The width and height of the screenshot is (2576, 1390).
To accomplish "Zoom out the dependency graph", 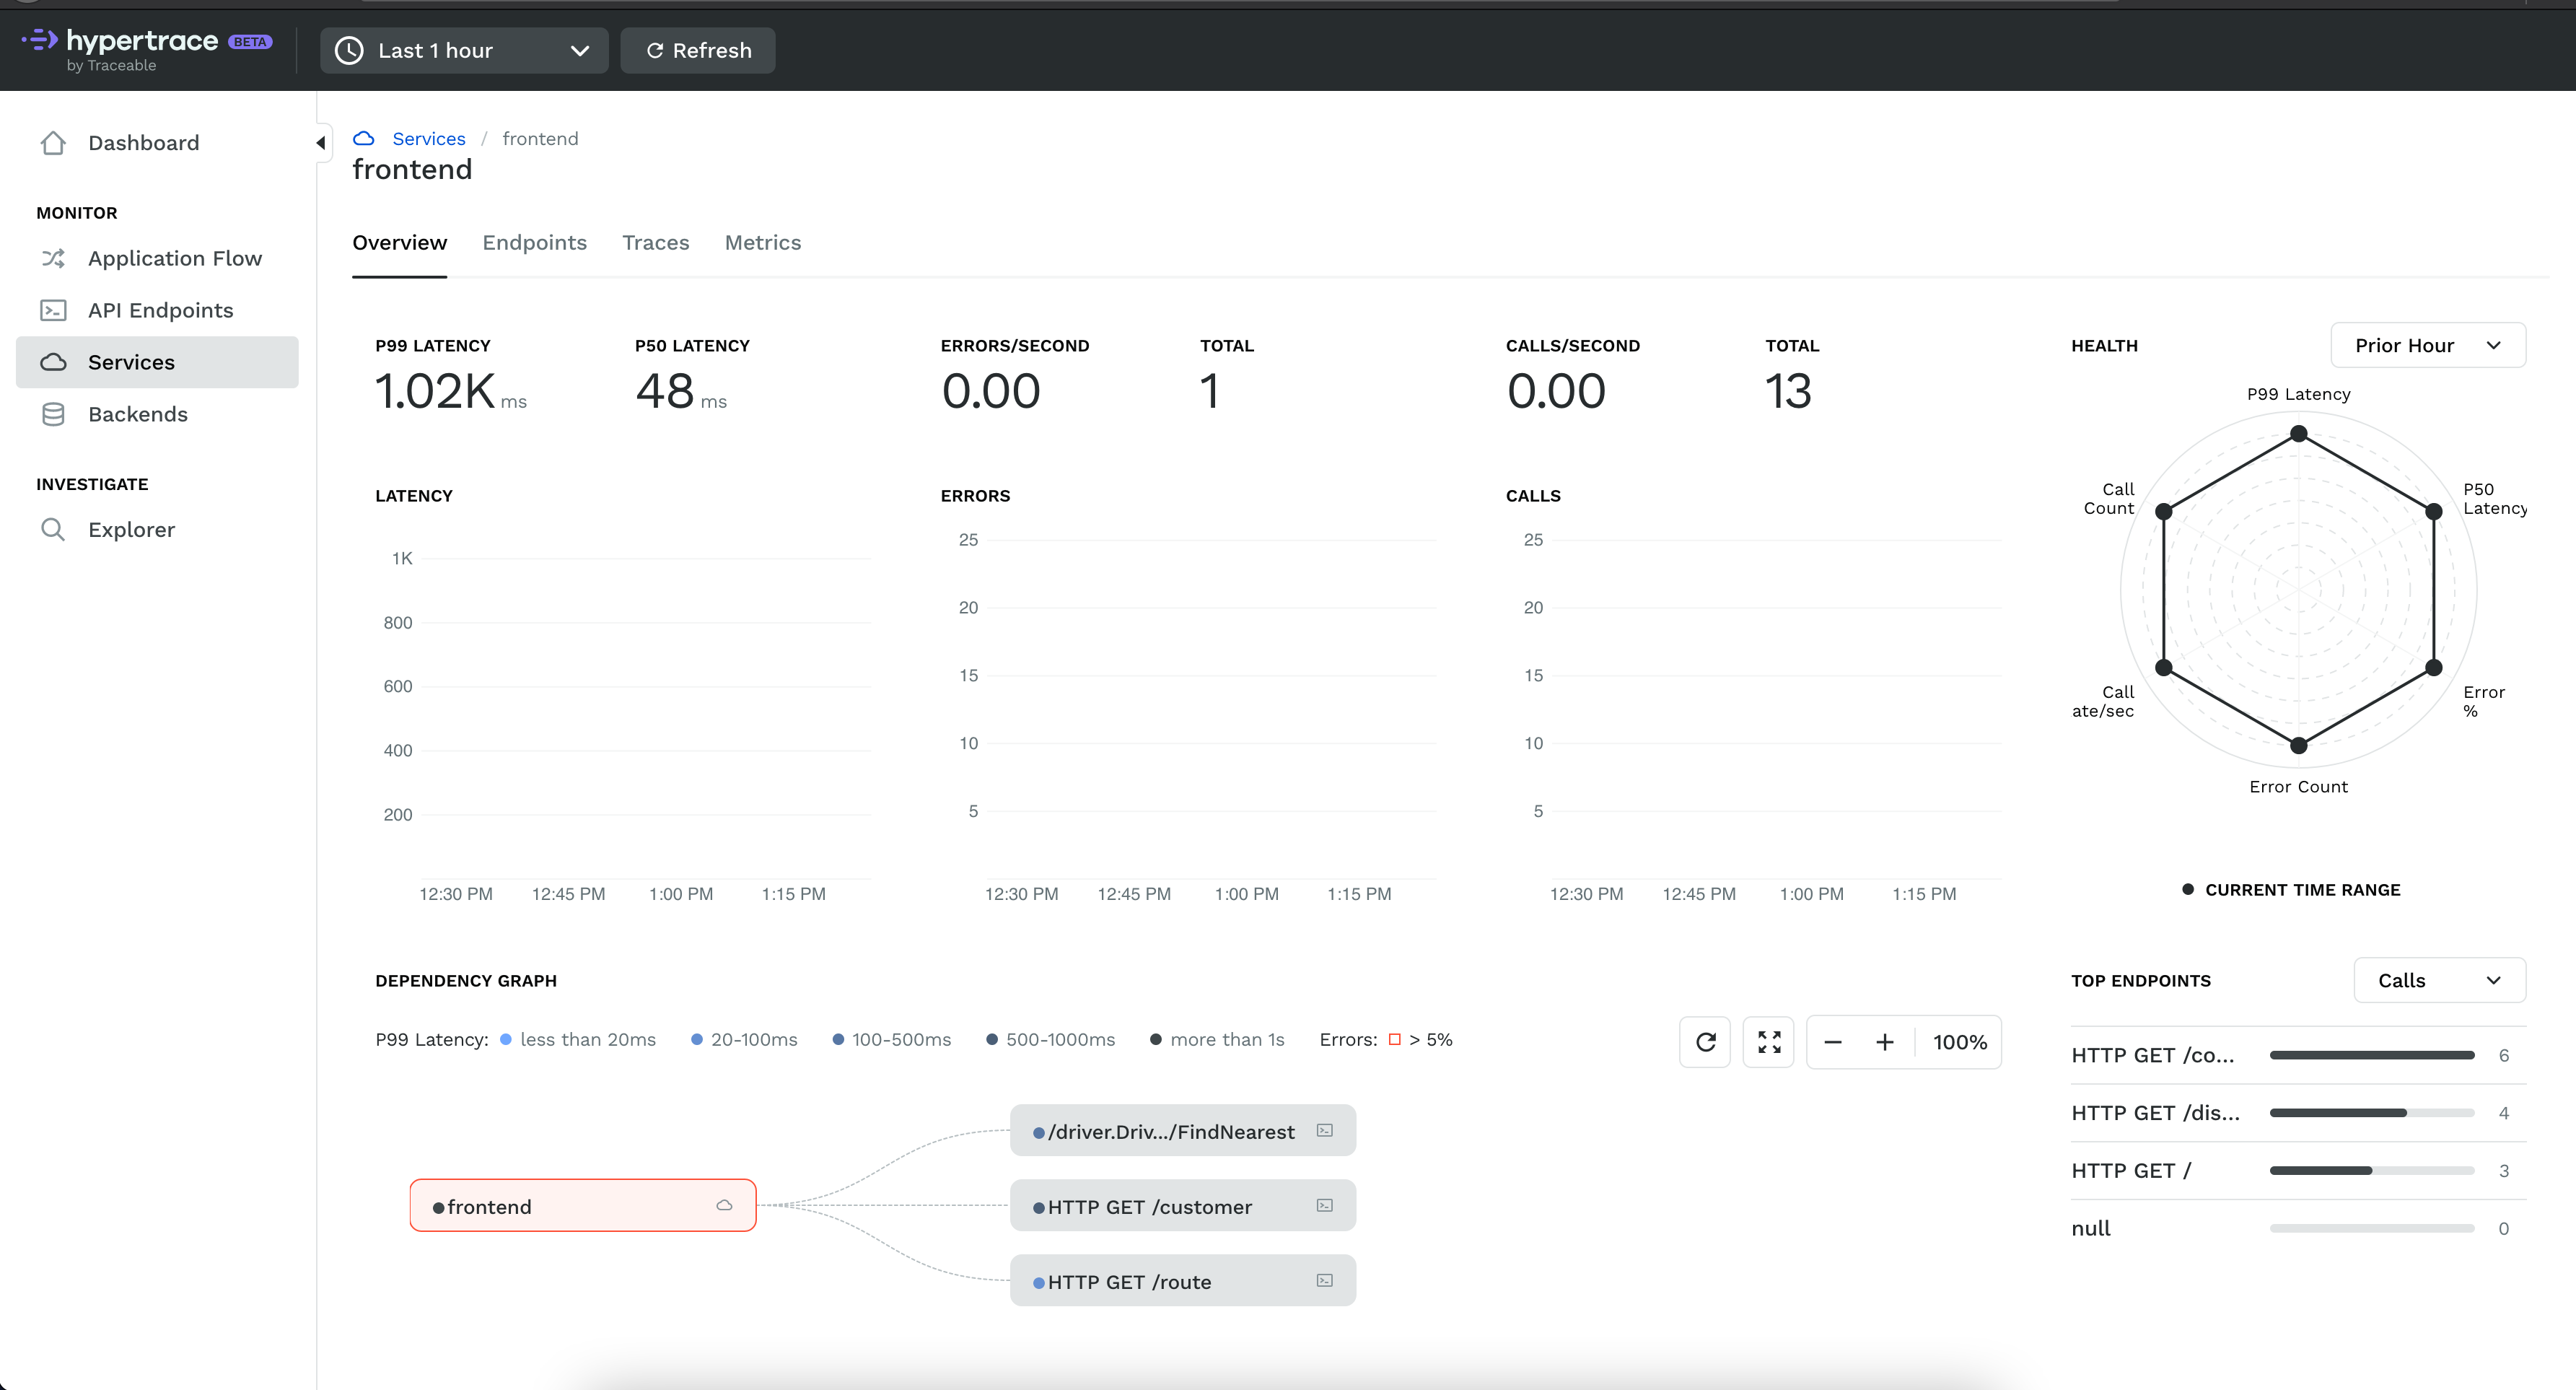I will click(1833, 1042).
